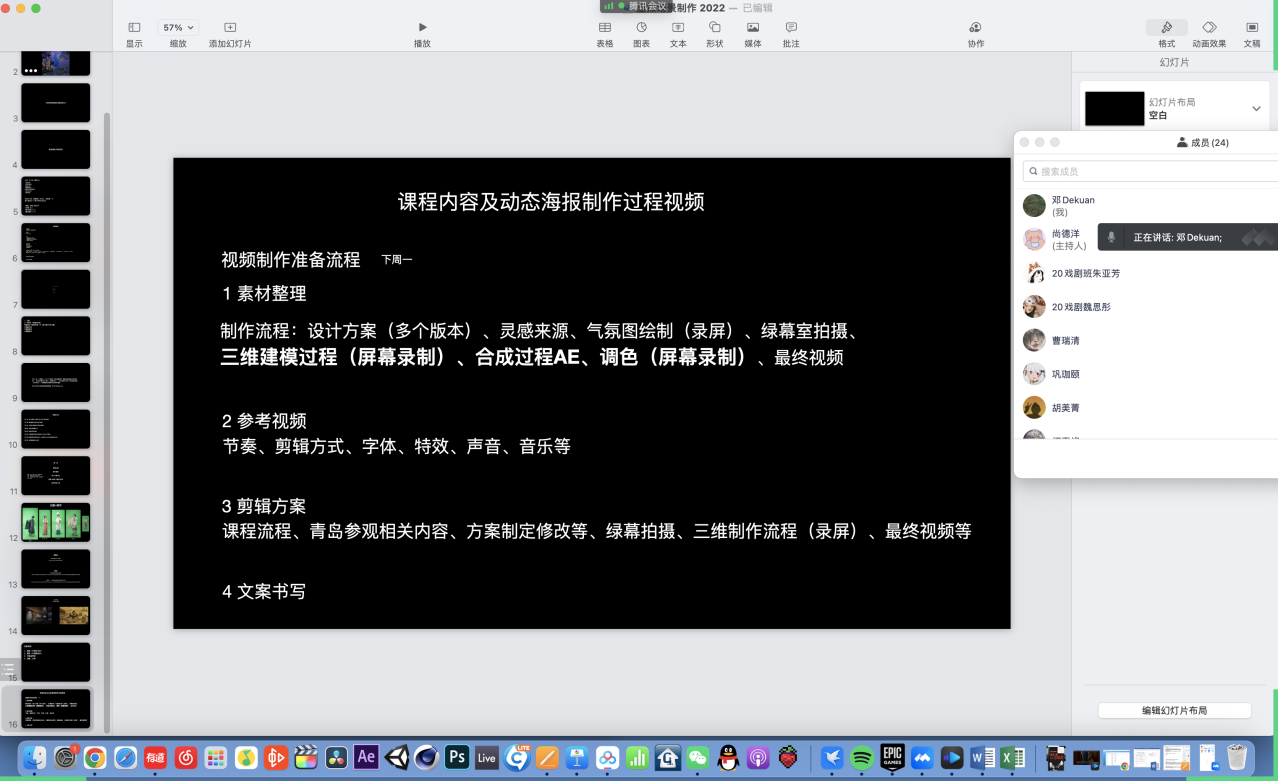Click the member search (搜索成员) field

pyautogui.click(x=1150, y=171)
